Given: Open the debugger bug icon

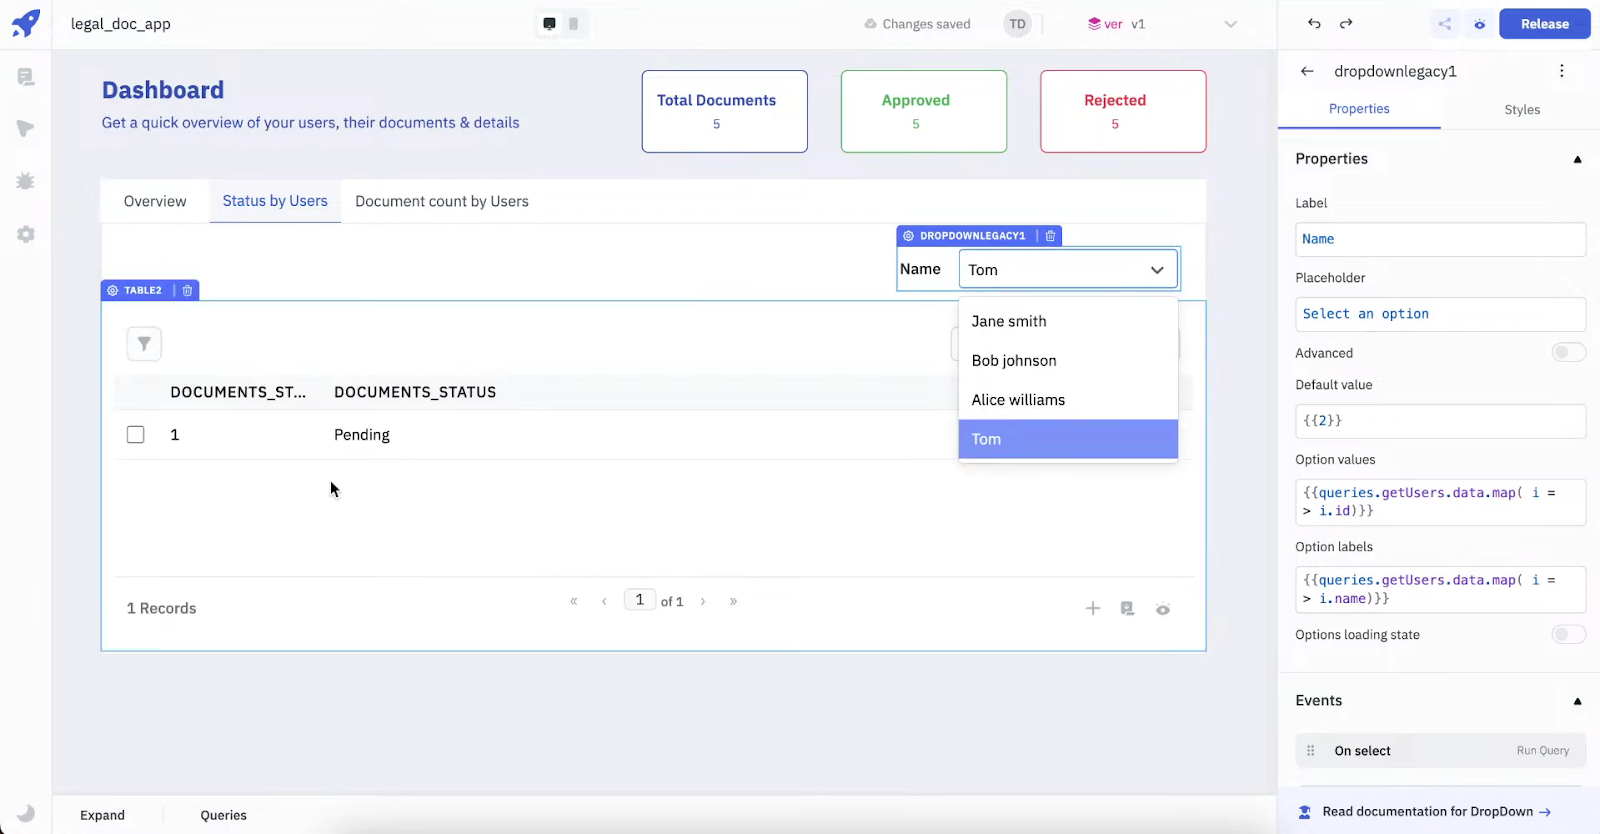Looking at the screenshot, I should pyautogui.click(x=26, y=181).
